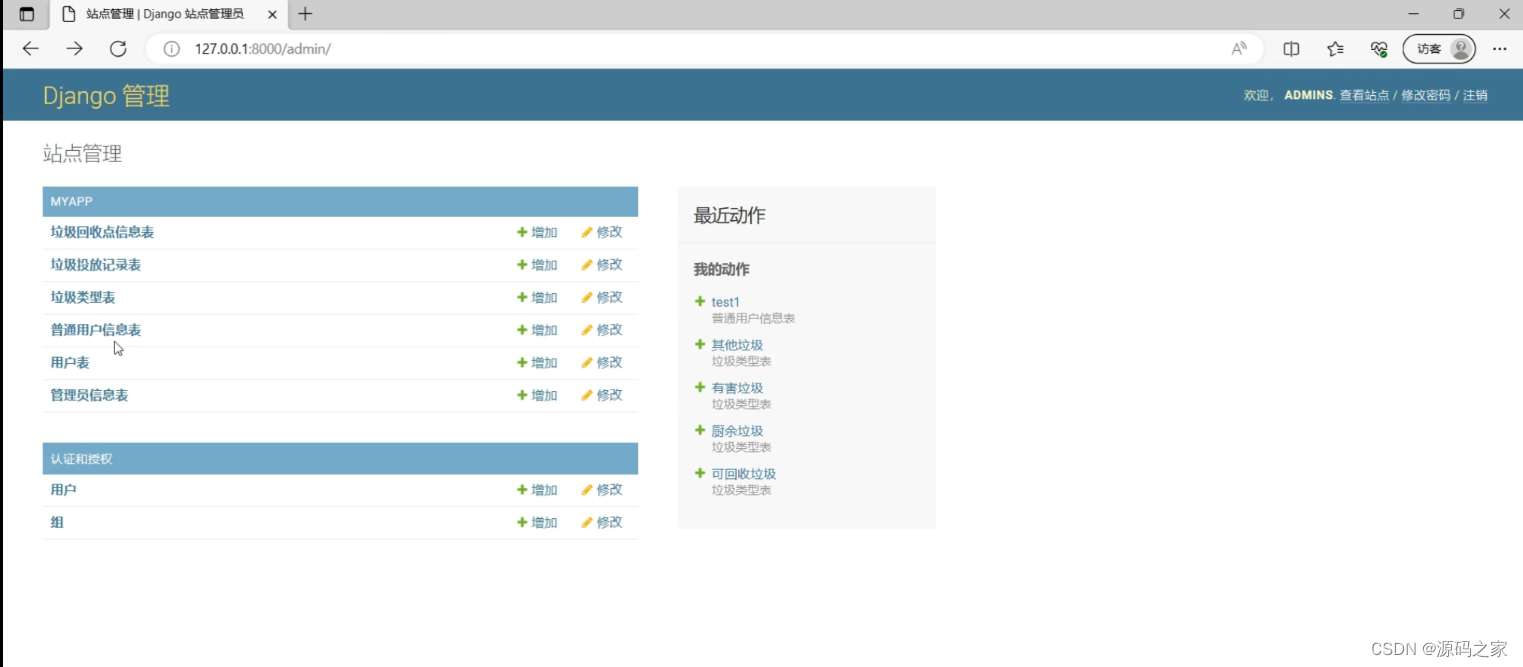
Task: Reload the admin page
Action: pos(118,48)
